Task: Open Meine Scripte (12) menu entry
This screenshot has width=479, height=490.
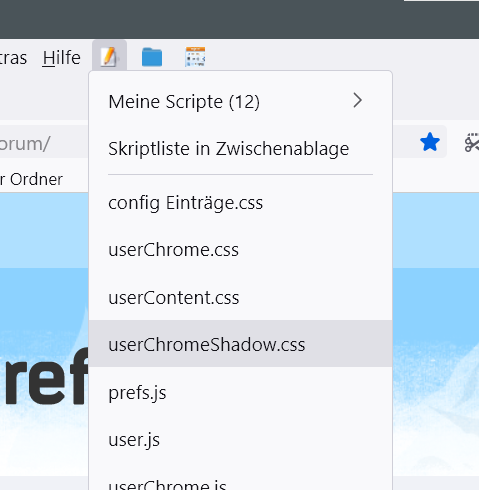Action: coord(240,101)
